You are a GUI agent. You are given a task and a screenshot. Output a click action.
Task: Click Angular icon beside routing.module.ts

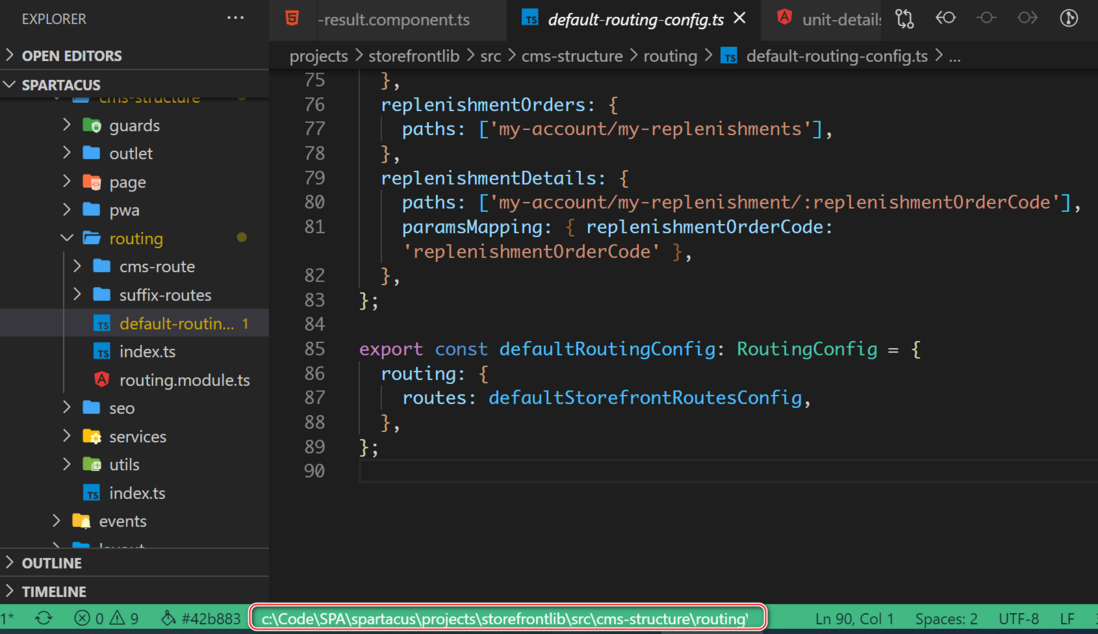pyautogui.click(x=102, y=380)
